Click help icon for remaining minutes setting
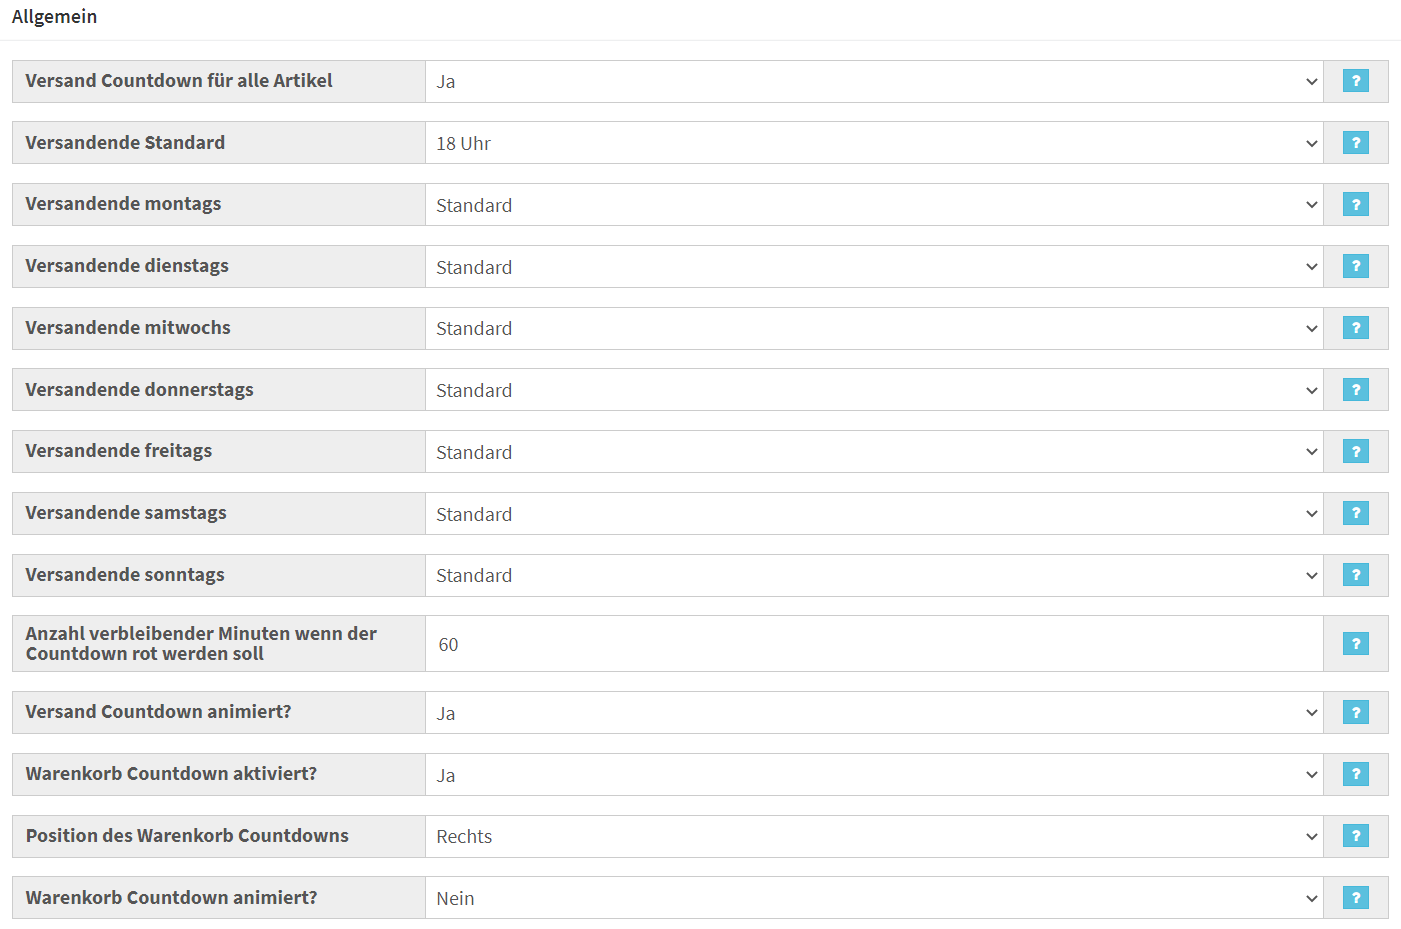Image resolution: width=1401 pixels, height=929 pixels. click(x=1355, y=644)
